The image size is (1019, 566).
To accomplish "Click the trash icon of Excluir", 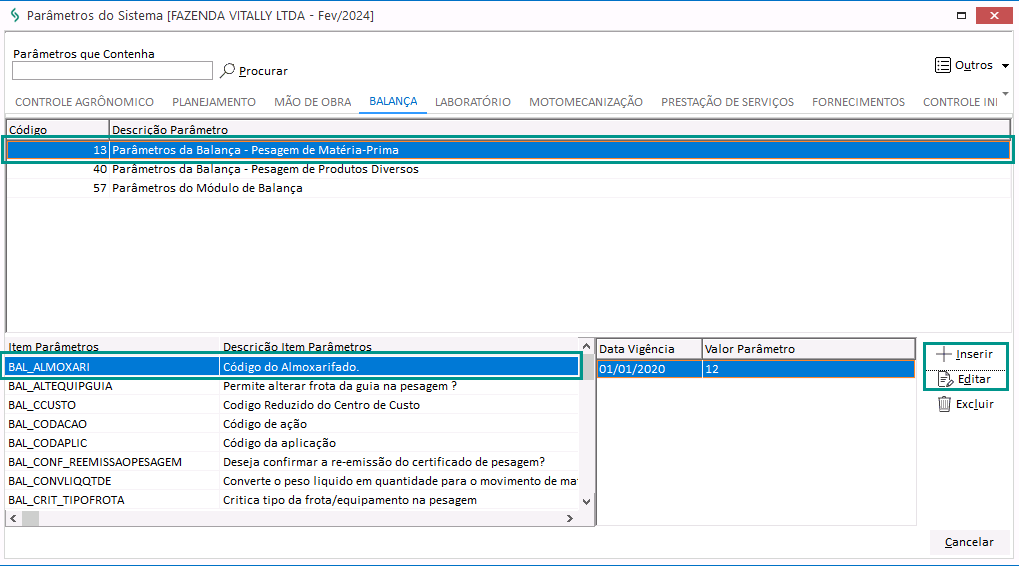I will point(944,404).
